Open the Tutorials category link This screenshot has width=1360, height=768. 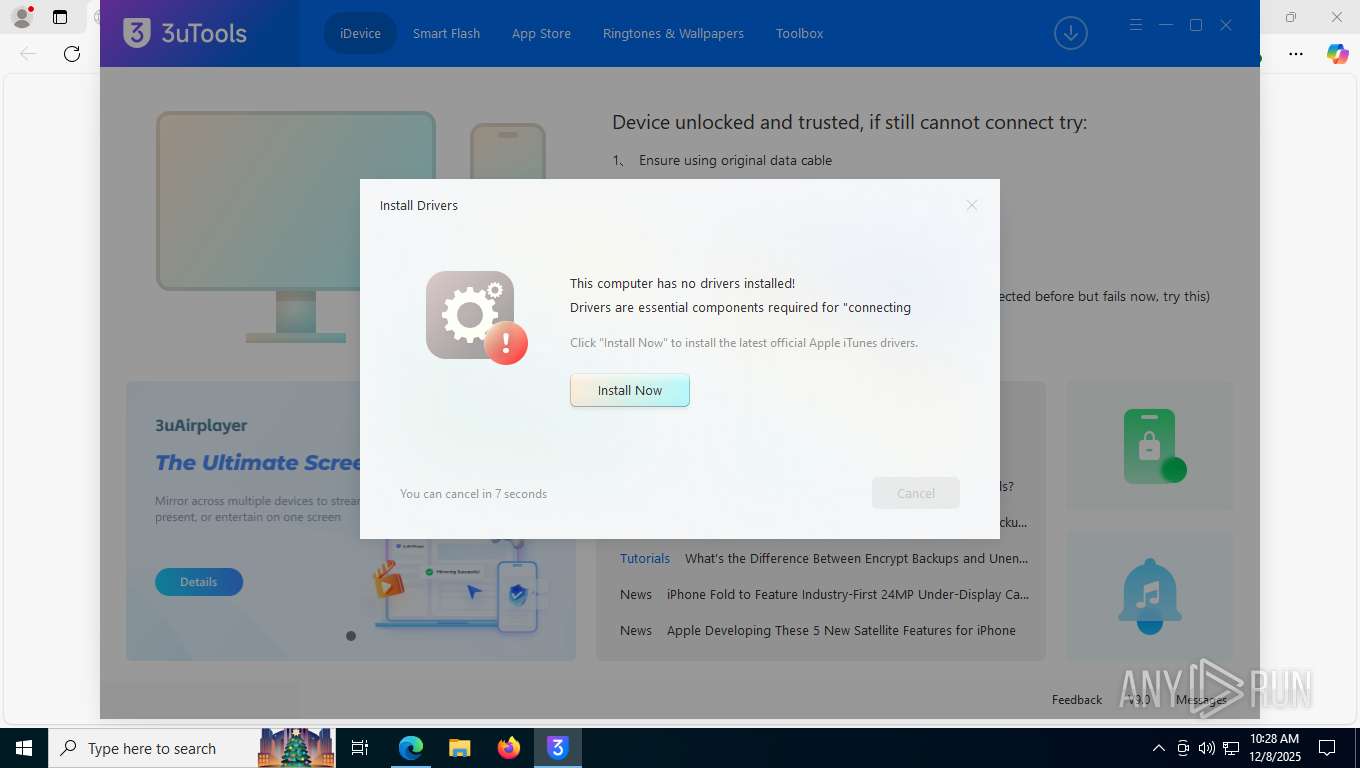point(645,558)
